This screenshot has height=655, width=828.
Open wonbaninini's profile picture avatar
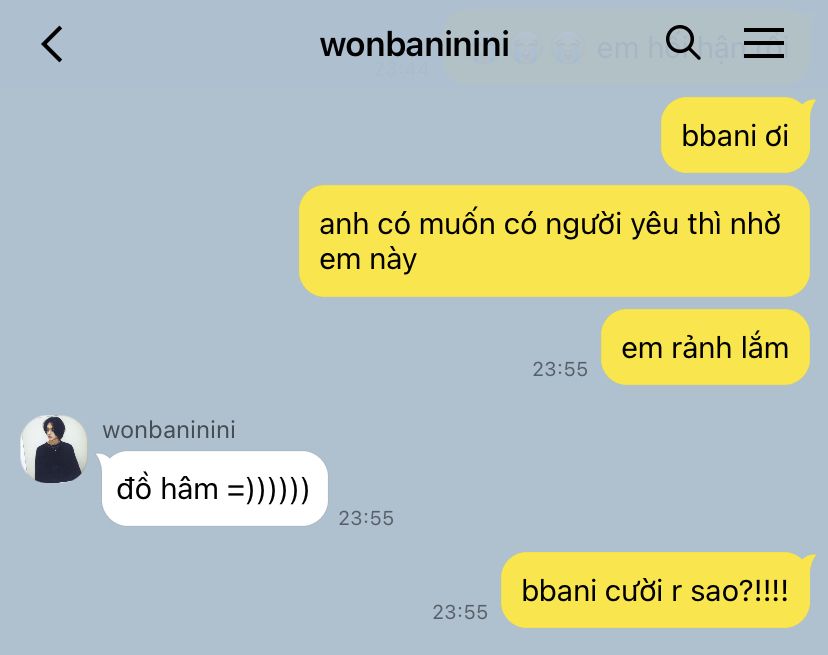[54, 449]
